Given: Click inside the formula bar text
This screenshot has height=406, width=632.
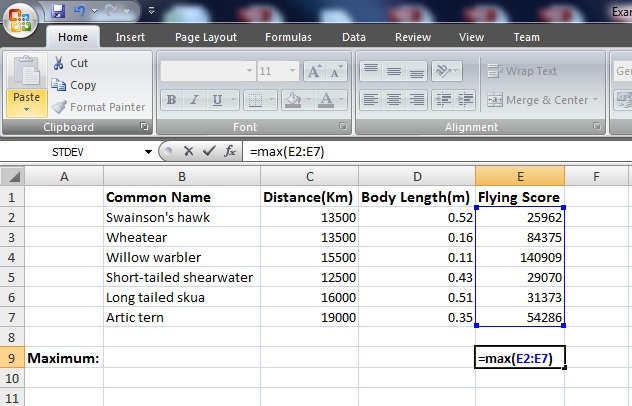Looking at the screenshot, I should (287, 152).
